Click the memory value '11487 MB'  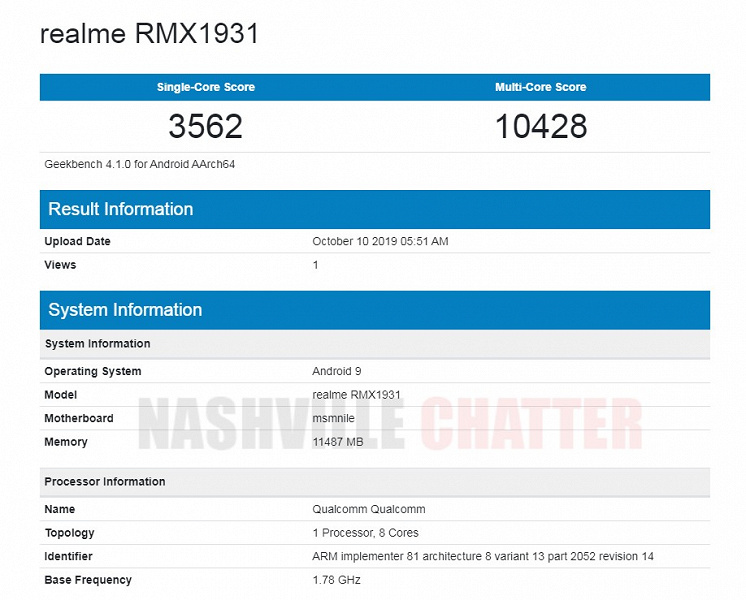pyautogui.click(x=338, y=442)
